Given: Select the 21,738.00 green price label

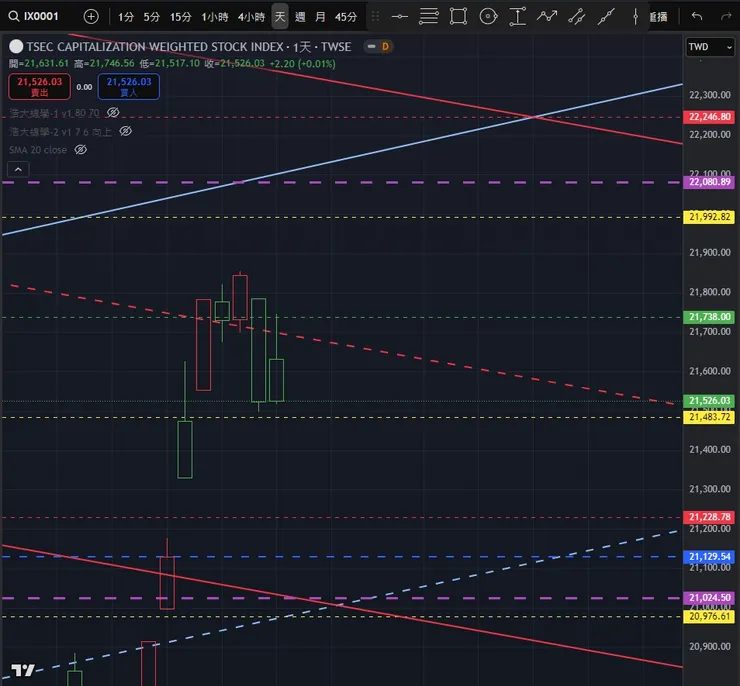Looking at the screenshot, I should point(709,317).
